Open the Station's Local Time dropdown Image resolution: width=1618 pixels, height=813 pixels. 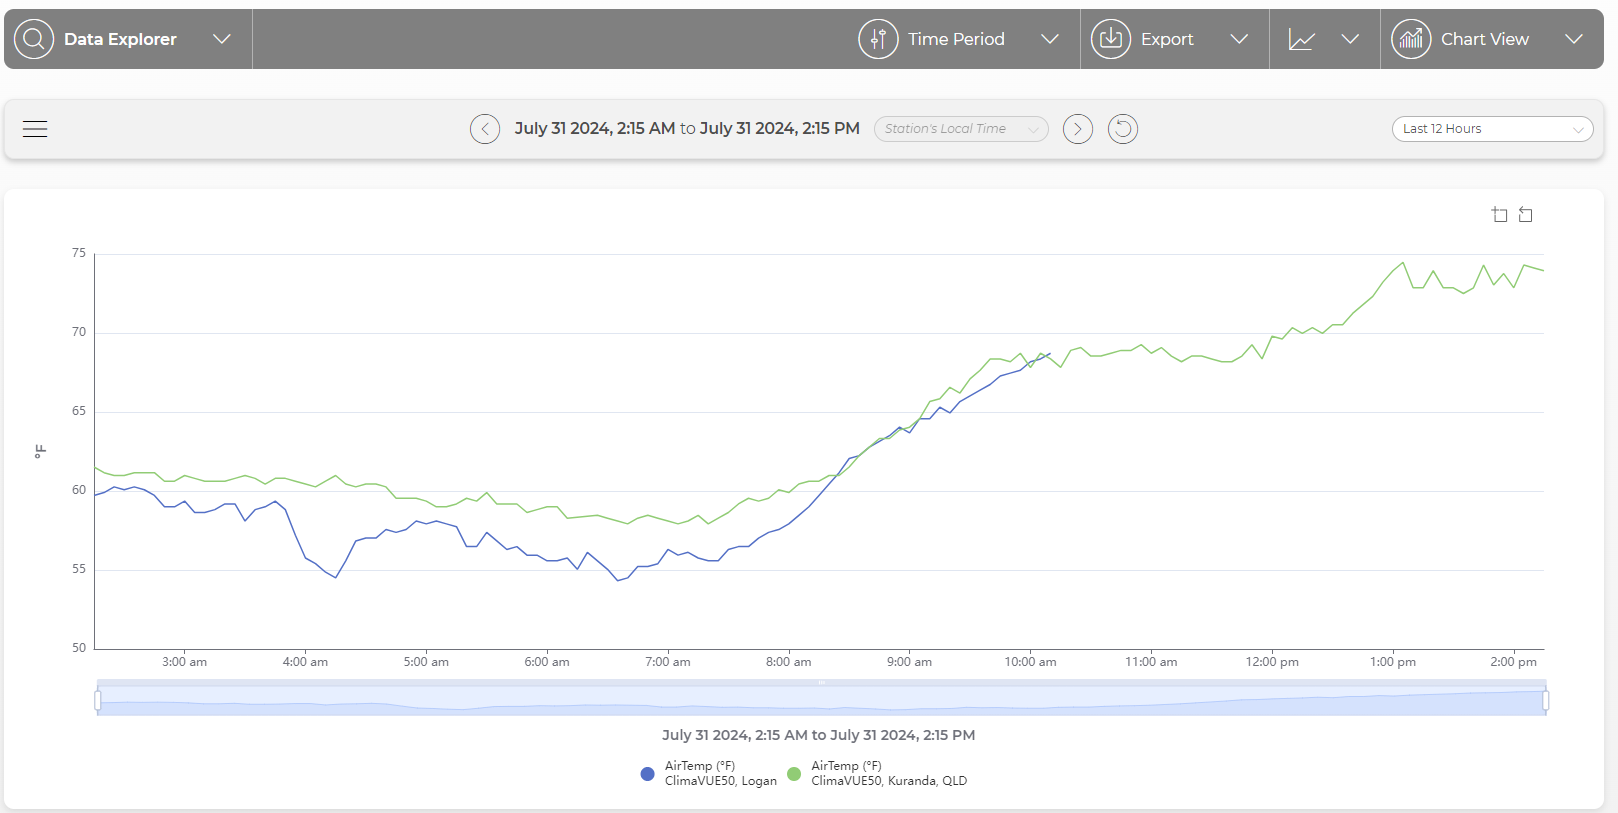960,129
